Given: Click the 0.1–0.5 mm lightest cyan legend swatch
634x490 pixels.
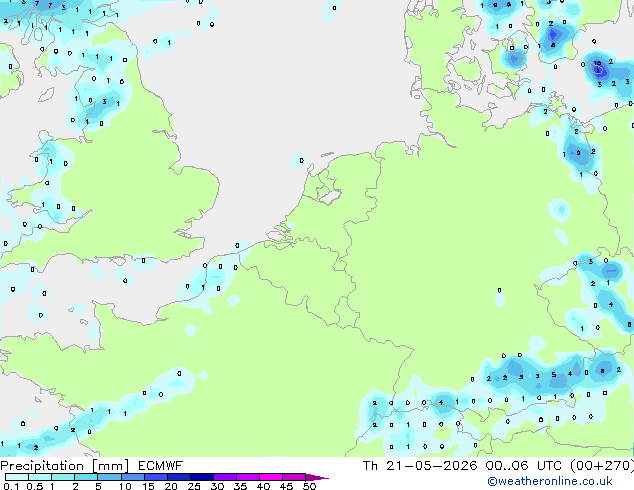Looking at the screenshot, I should click(x=17, y=477).
